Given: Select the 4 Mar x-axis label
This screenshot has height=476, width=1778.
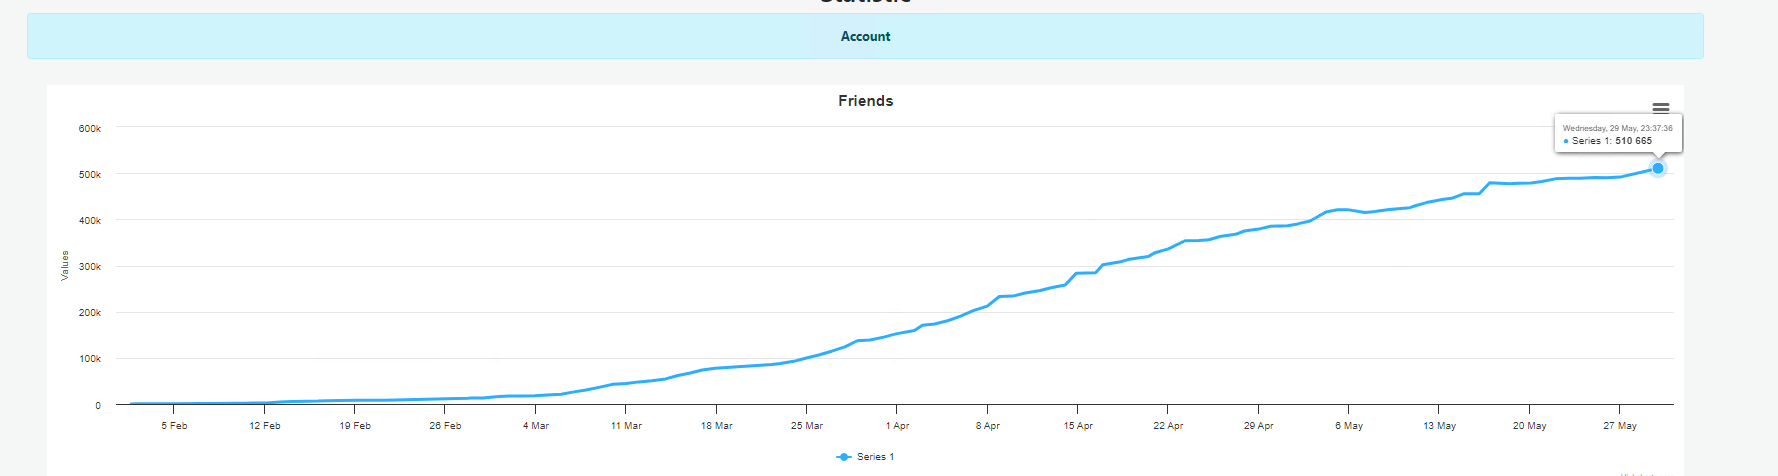Looking at the screenshot, I should [536, 426].
